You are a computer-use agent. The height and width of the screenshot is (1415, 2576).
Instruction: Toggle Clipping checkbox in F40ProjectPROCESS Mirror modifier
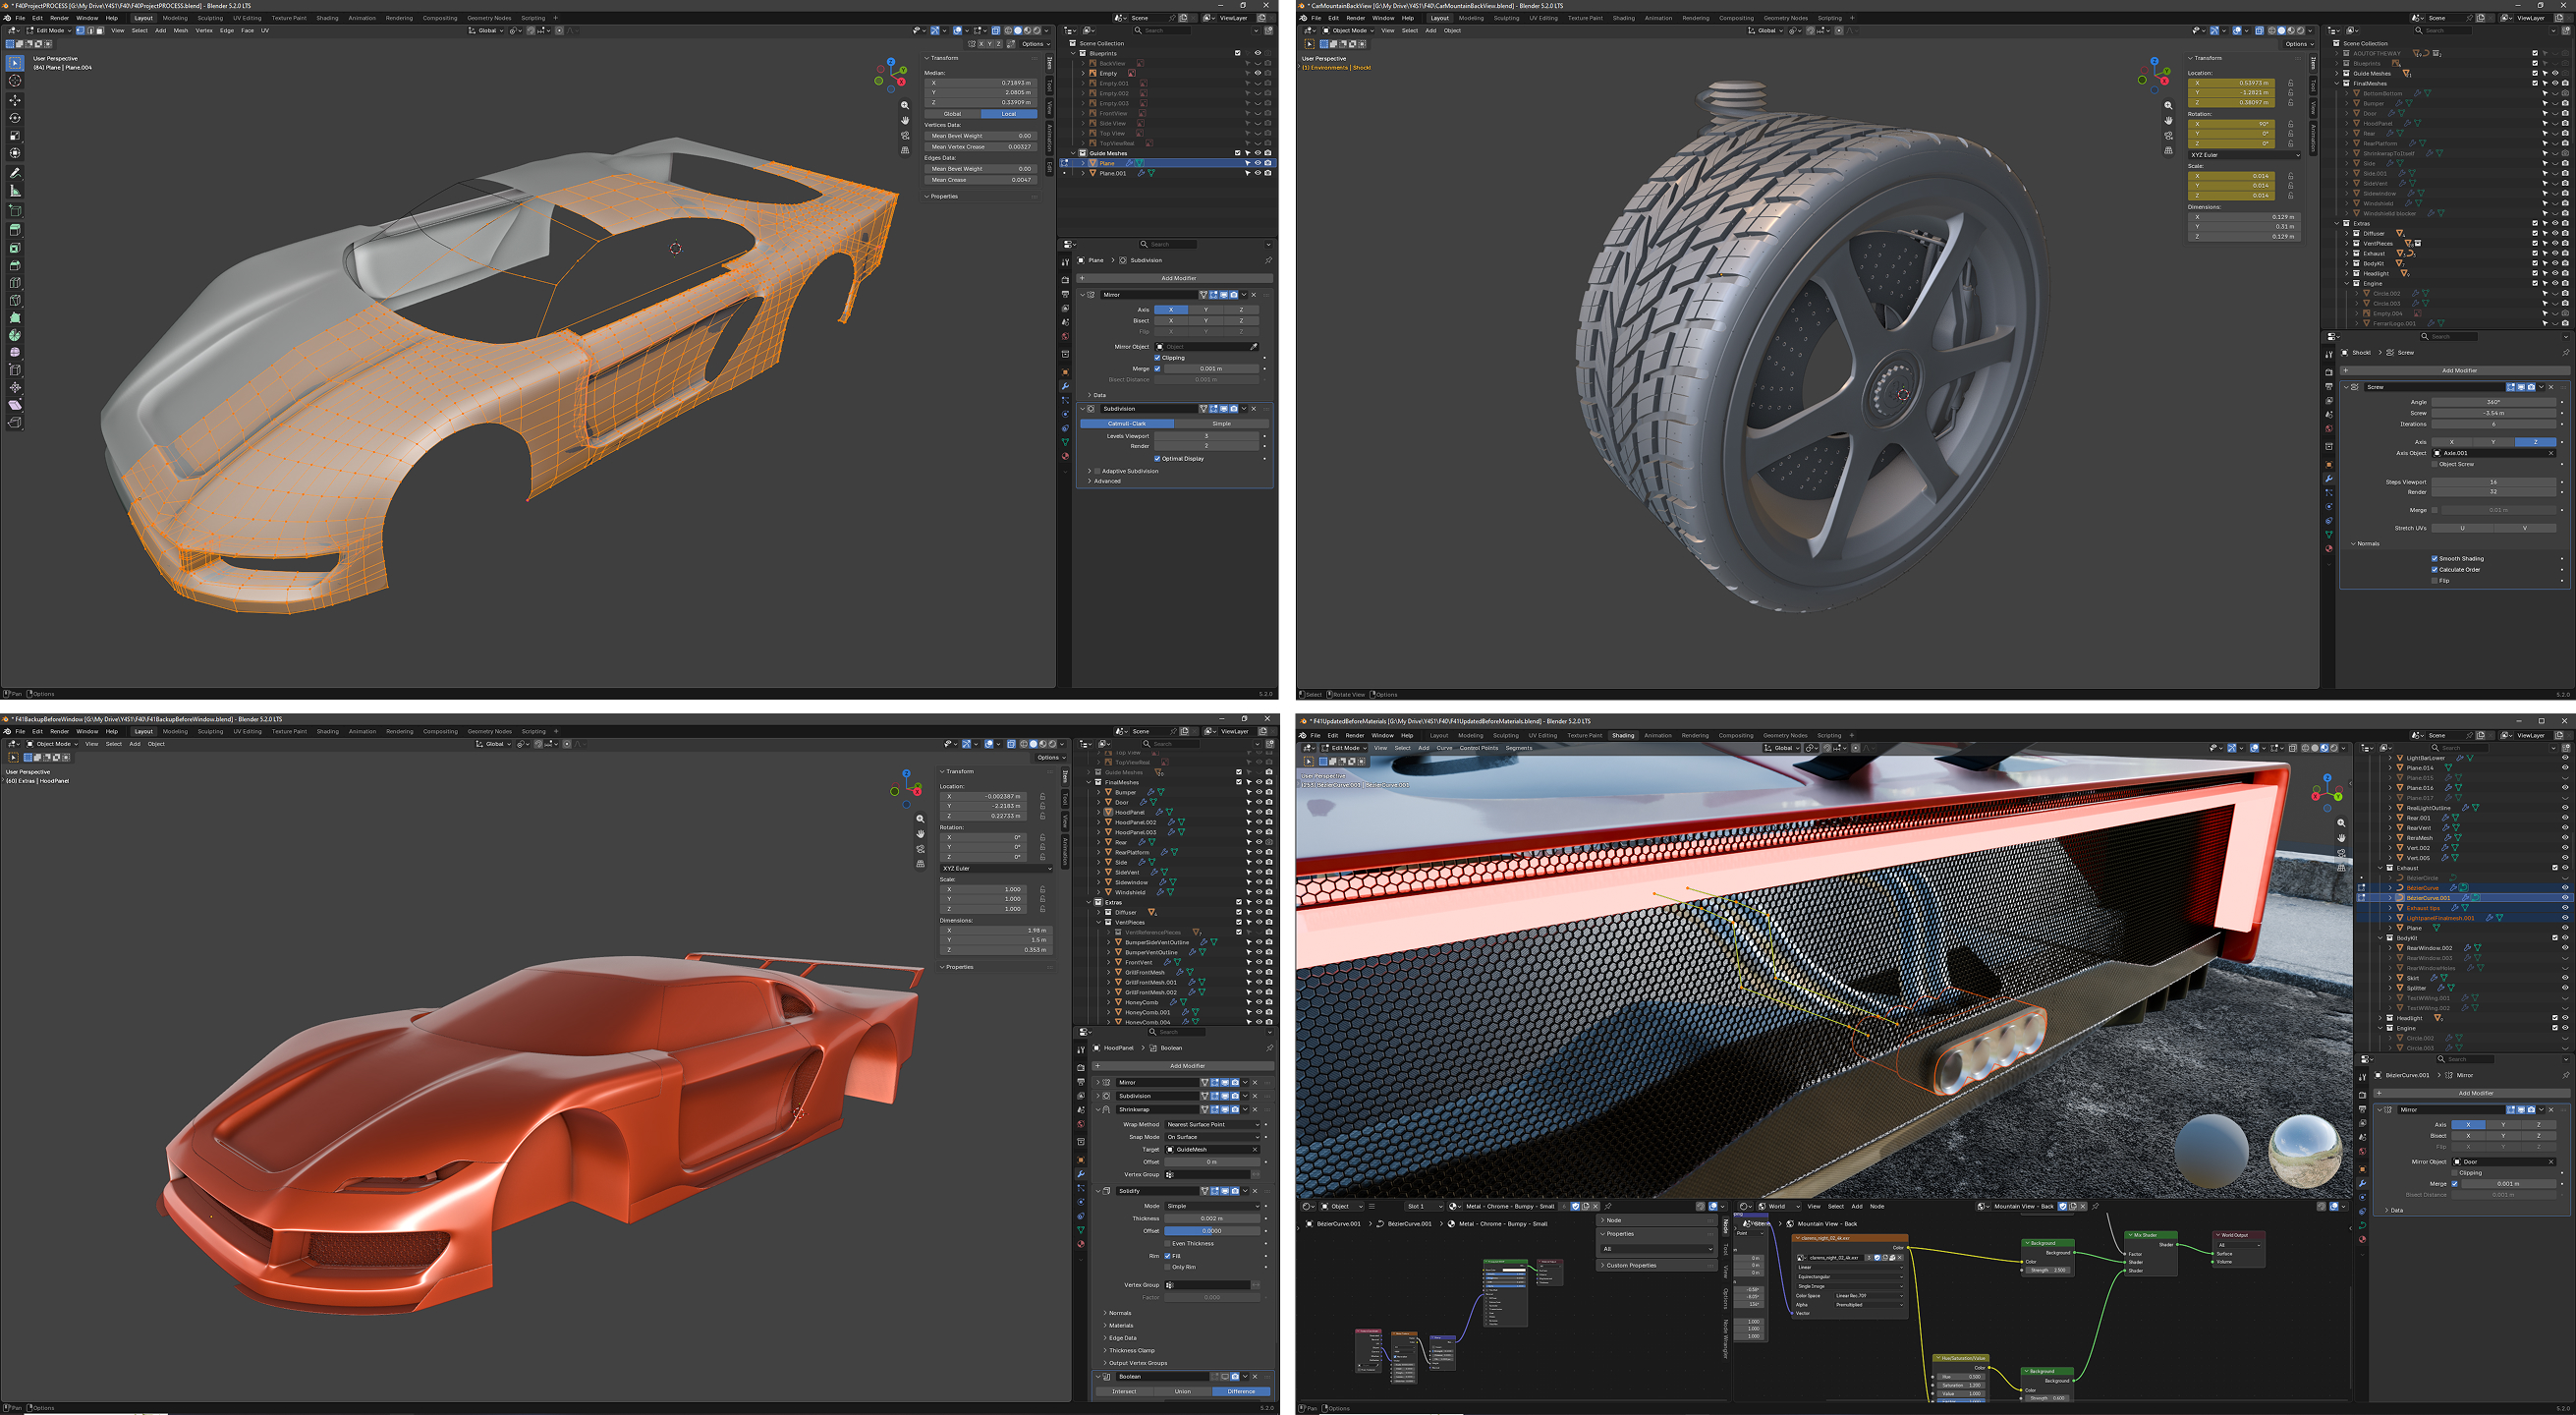(1158, 358)
